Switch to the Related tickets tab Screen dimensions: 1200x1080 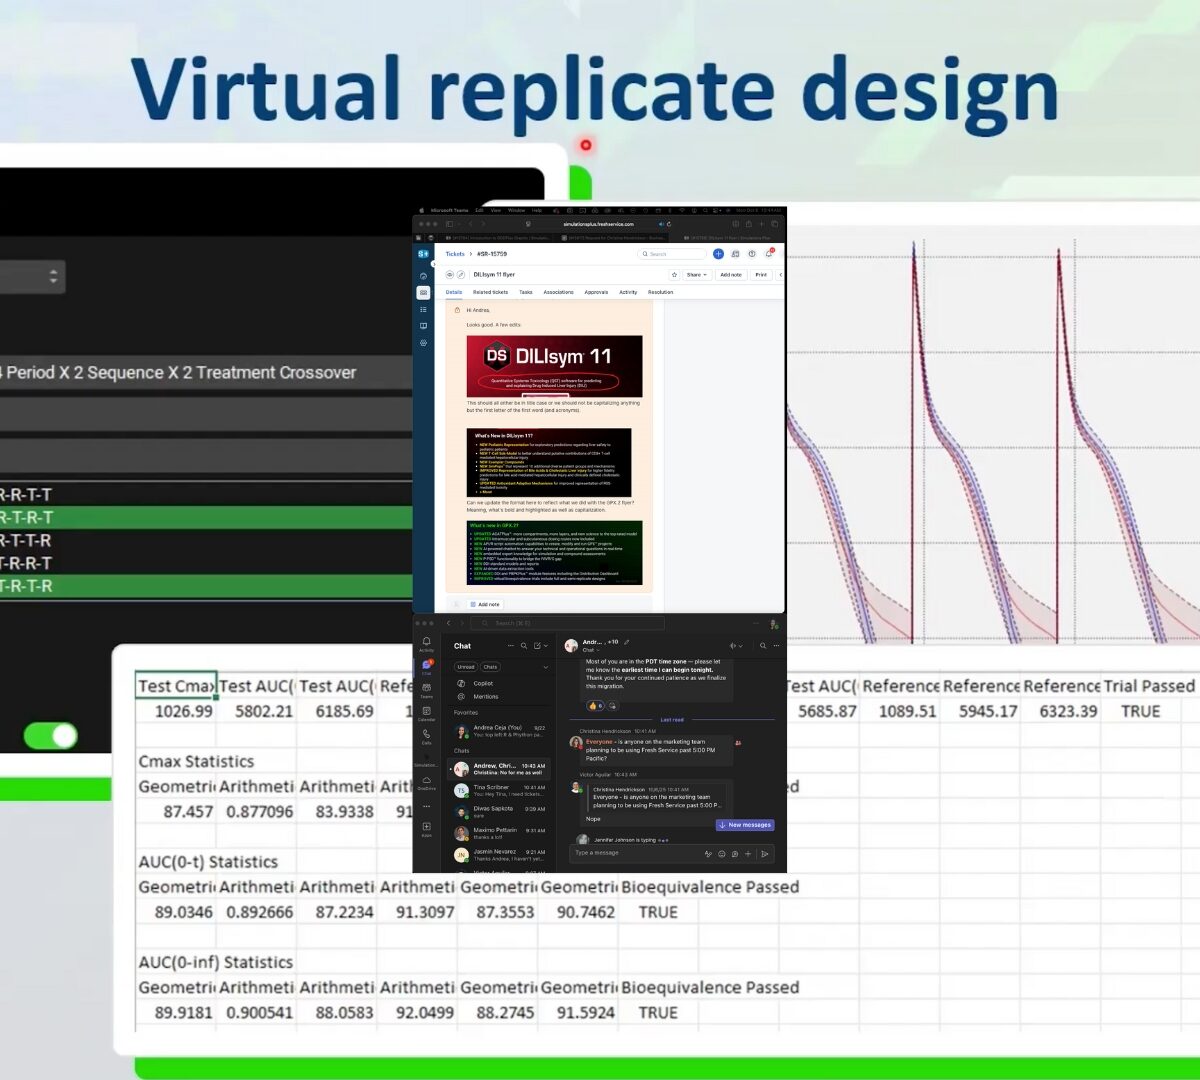(x=490, y=292)
